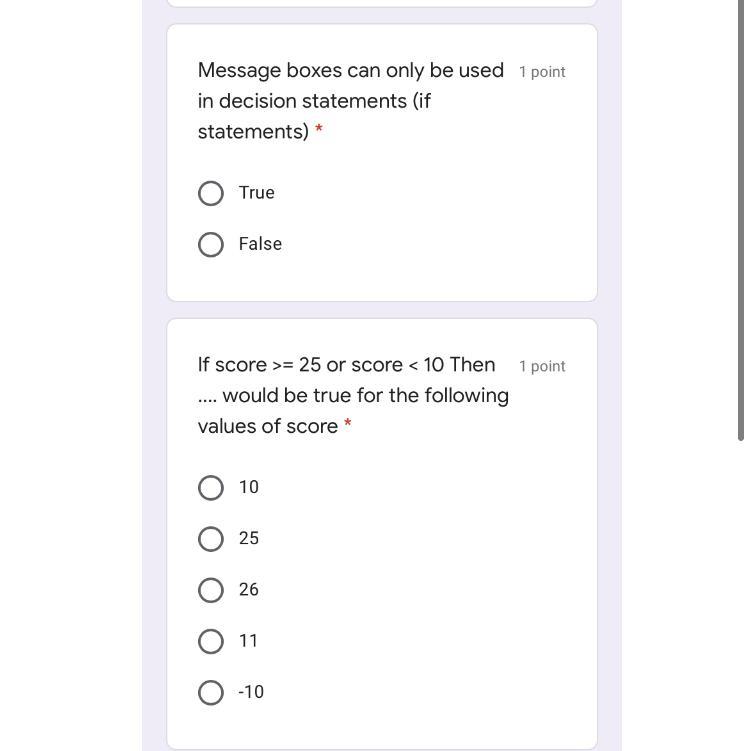
Task: Mark the radio circle for 11
Action: point(211,641)
